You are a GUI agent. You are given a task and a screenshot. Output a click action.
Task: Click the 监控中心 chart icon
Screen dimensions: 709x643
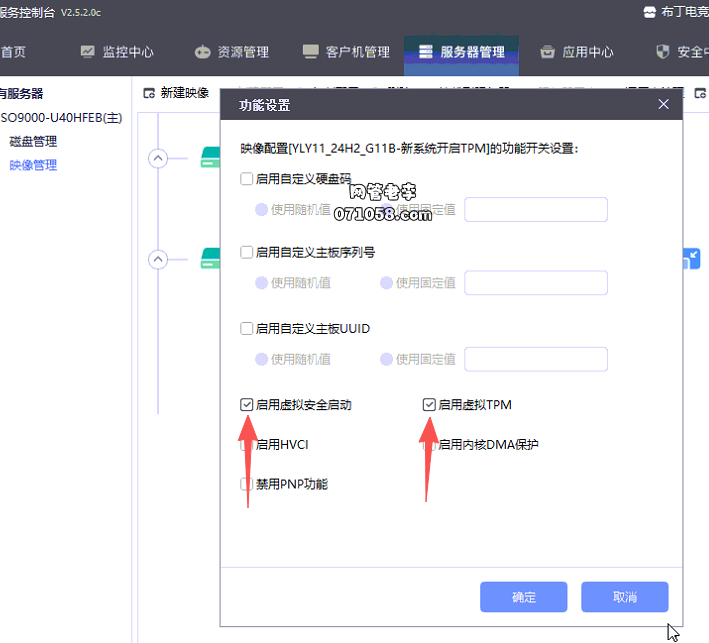point(87,52)
